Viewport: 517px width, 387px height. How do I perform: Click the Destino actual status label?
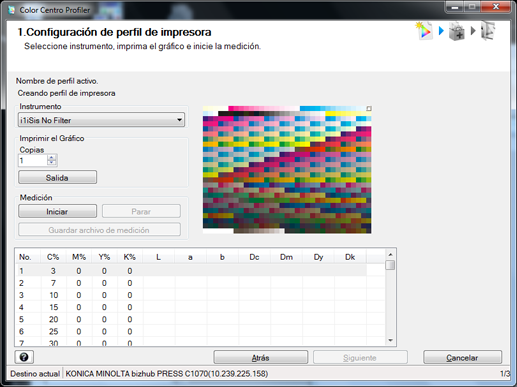pyautogui.click(x=35, y=374)
